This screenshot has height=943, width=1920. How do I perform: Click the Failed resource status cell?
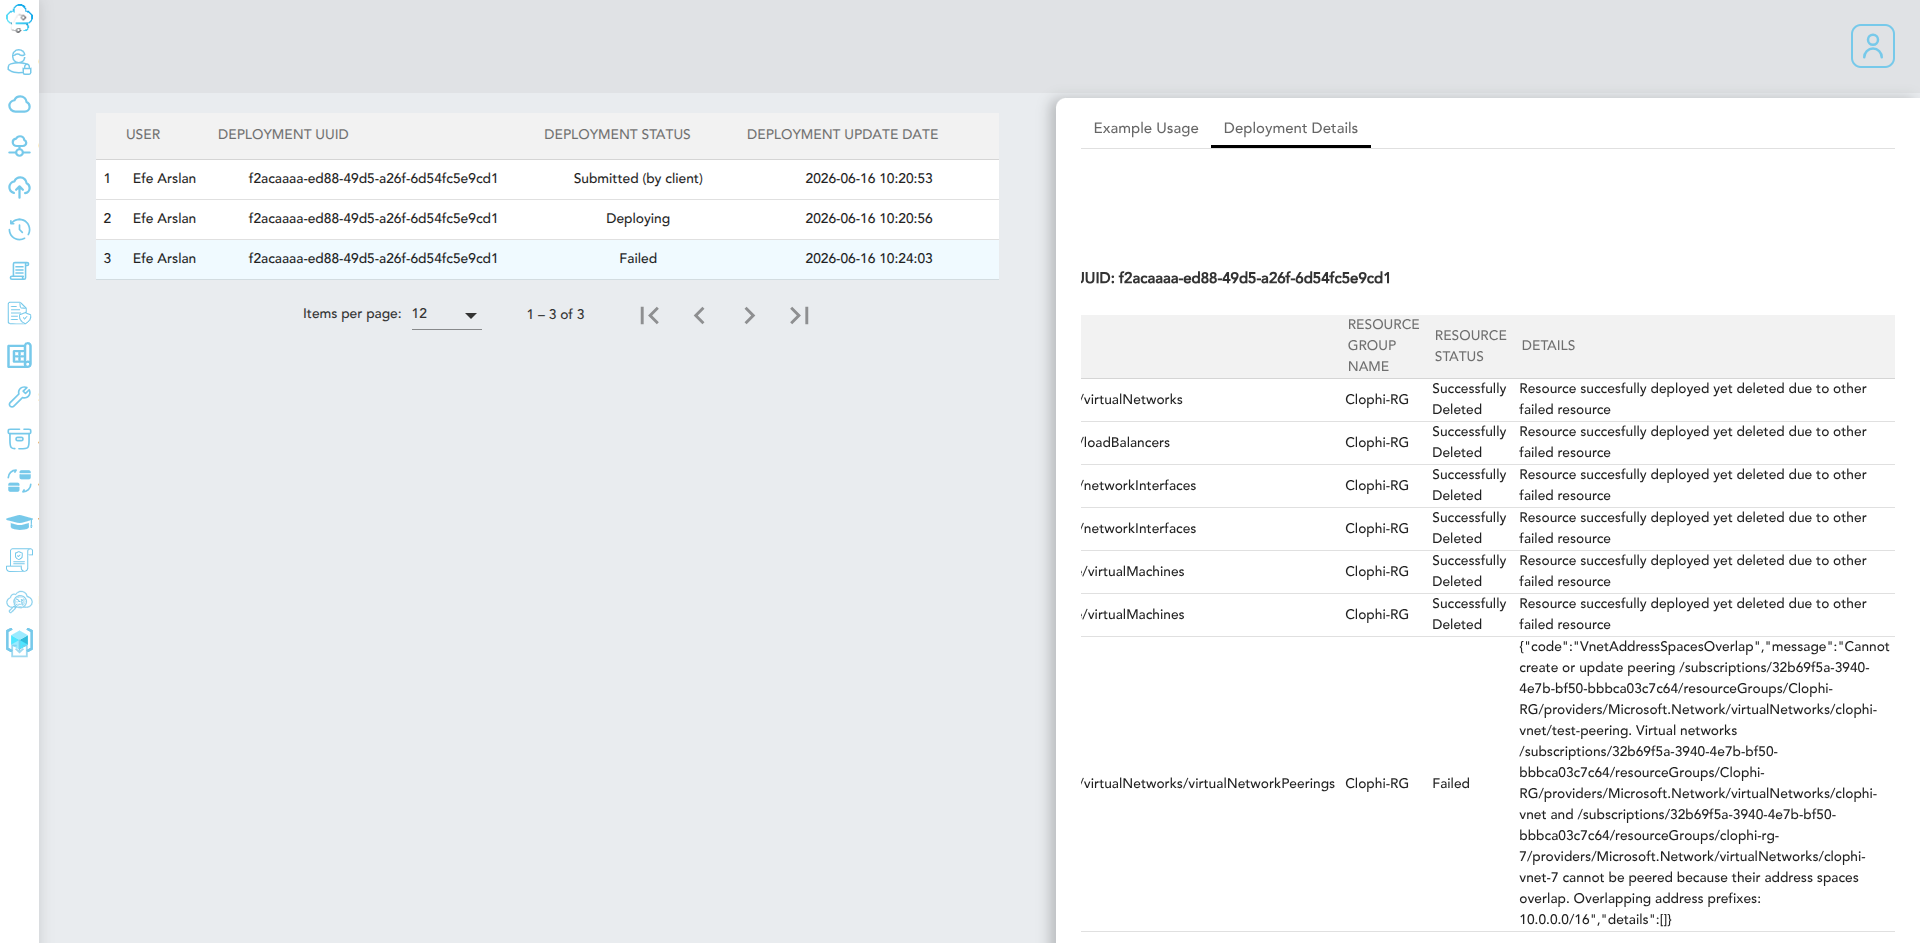[x=1451, y=783]
